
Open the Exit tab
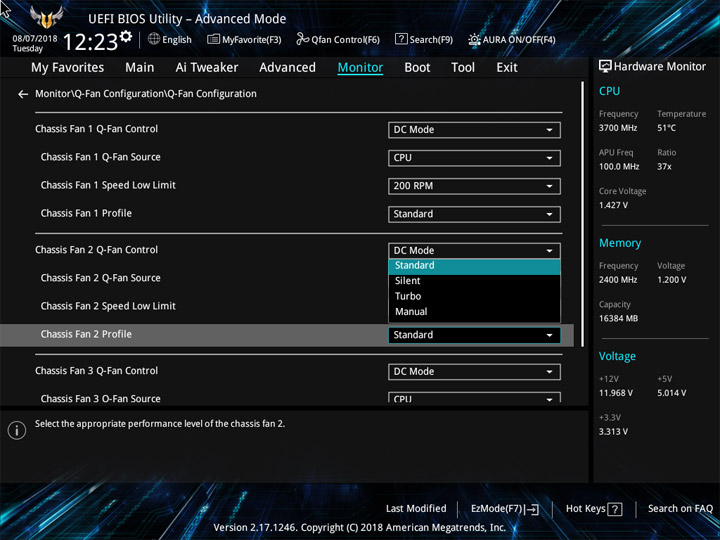click(507, 68)
